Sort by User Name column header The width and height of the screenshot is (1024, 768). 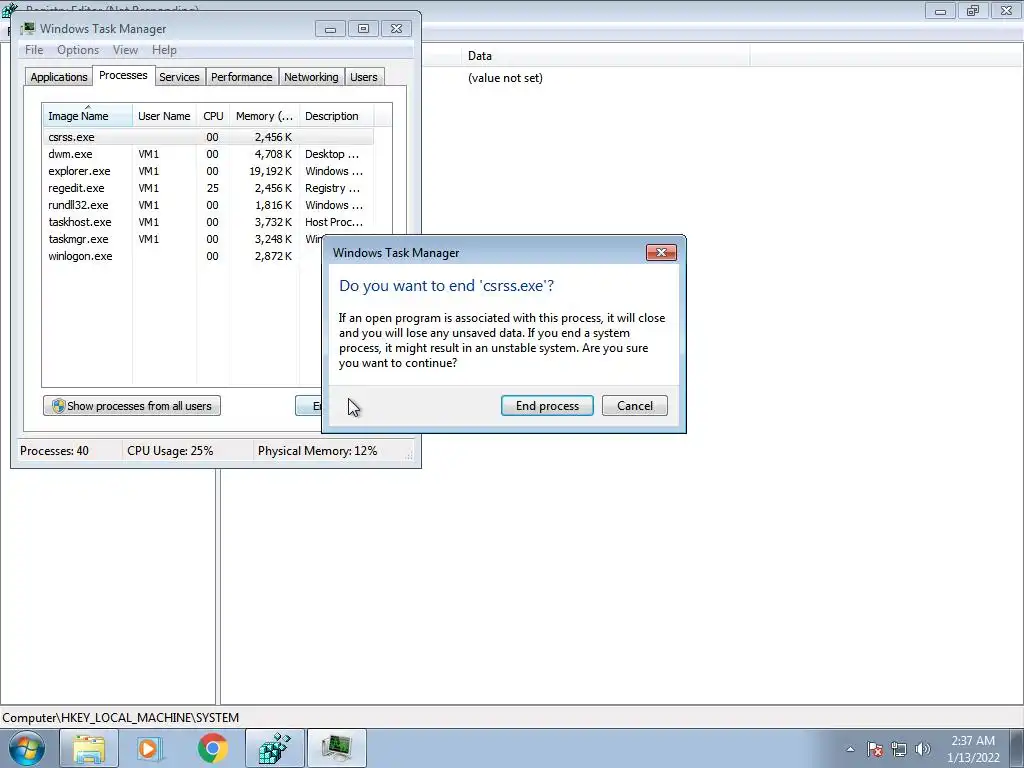pos(164,116)
